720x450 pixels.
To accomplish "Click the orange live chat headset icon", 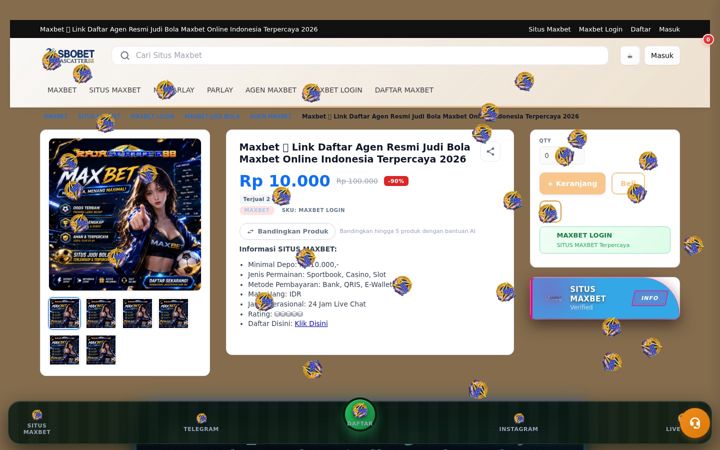I will (695, 423).
